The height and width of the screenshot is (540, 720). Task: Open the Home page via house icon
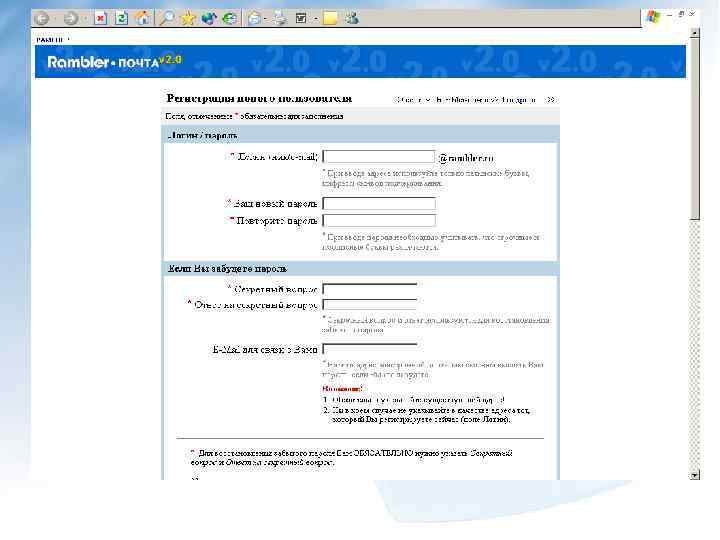143,18
